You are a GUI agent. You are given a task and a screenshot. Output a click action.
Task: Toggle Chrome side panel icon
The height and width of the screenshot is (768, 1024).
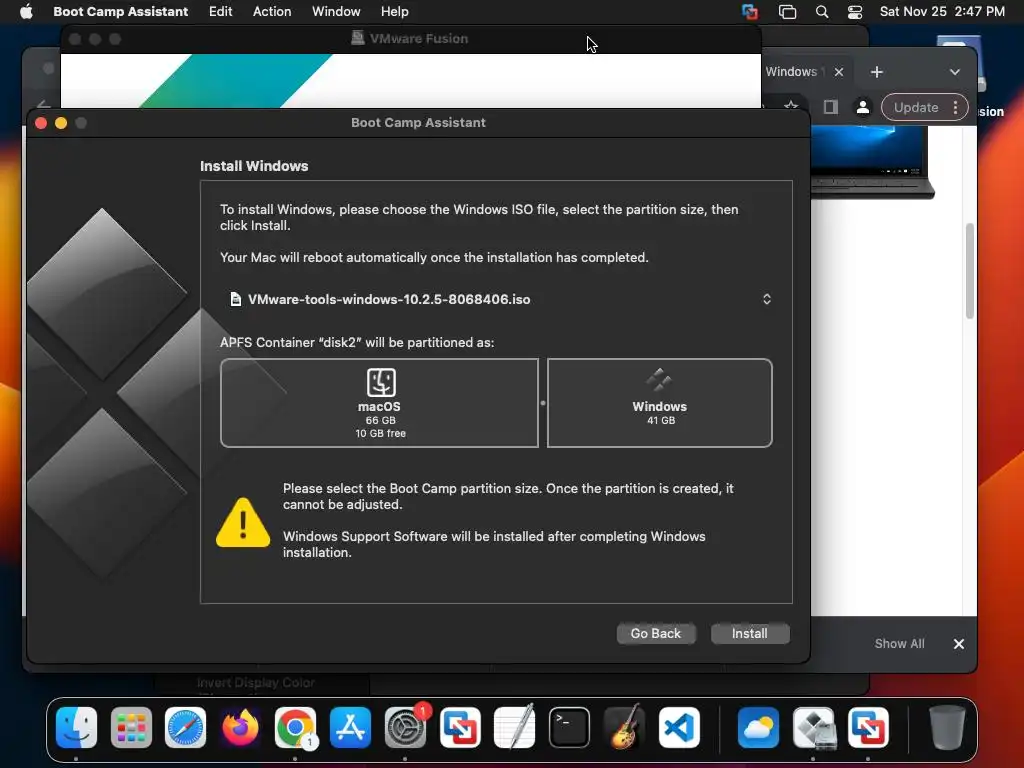[x=830, y=107]
